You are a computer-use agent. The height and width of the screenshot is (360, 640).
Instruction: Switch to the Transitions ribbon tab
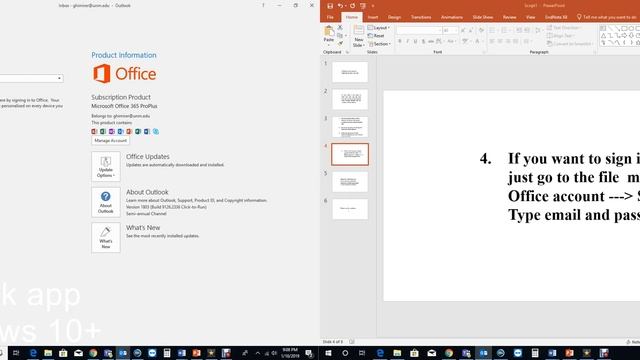(x=421, y=17)
